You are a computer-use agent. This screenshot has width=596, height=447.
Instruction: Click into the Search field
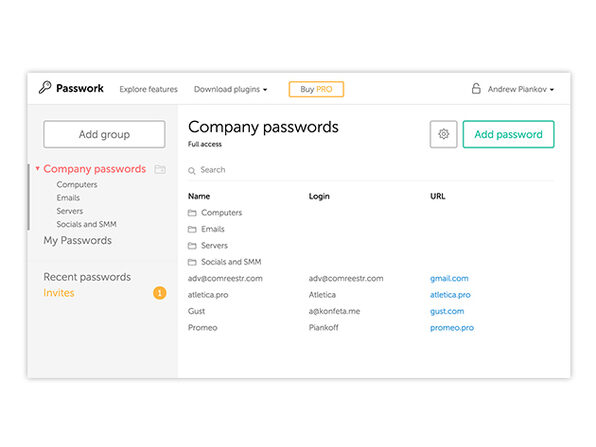point(371,170)
